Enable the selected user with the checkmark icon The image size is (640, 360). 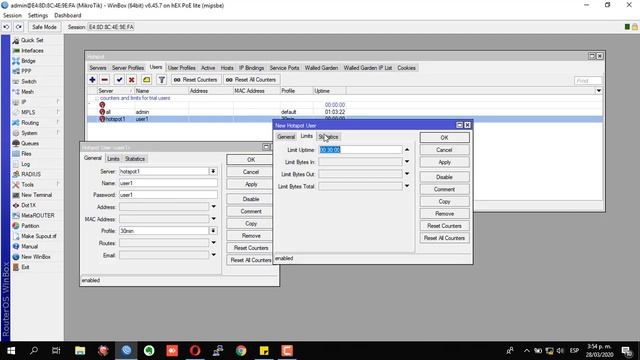click(x=119, y=80)
